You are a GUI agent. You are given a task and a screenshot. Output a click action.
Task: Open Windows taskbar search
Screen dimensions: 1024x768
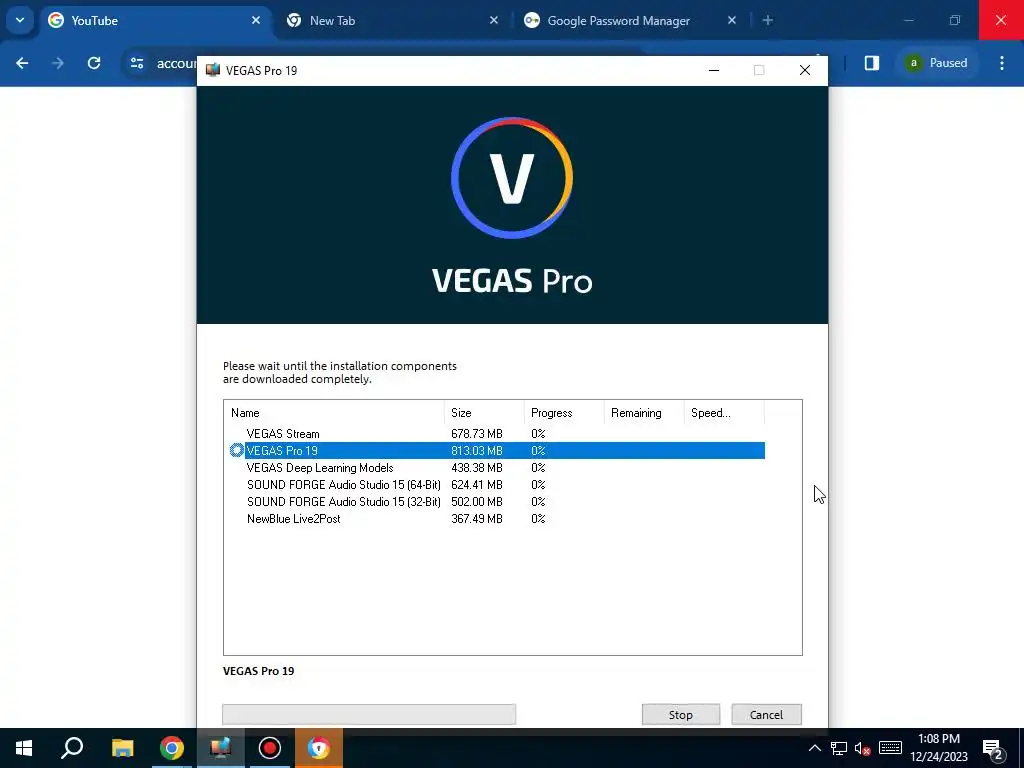click(72, 748)
